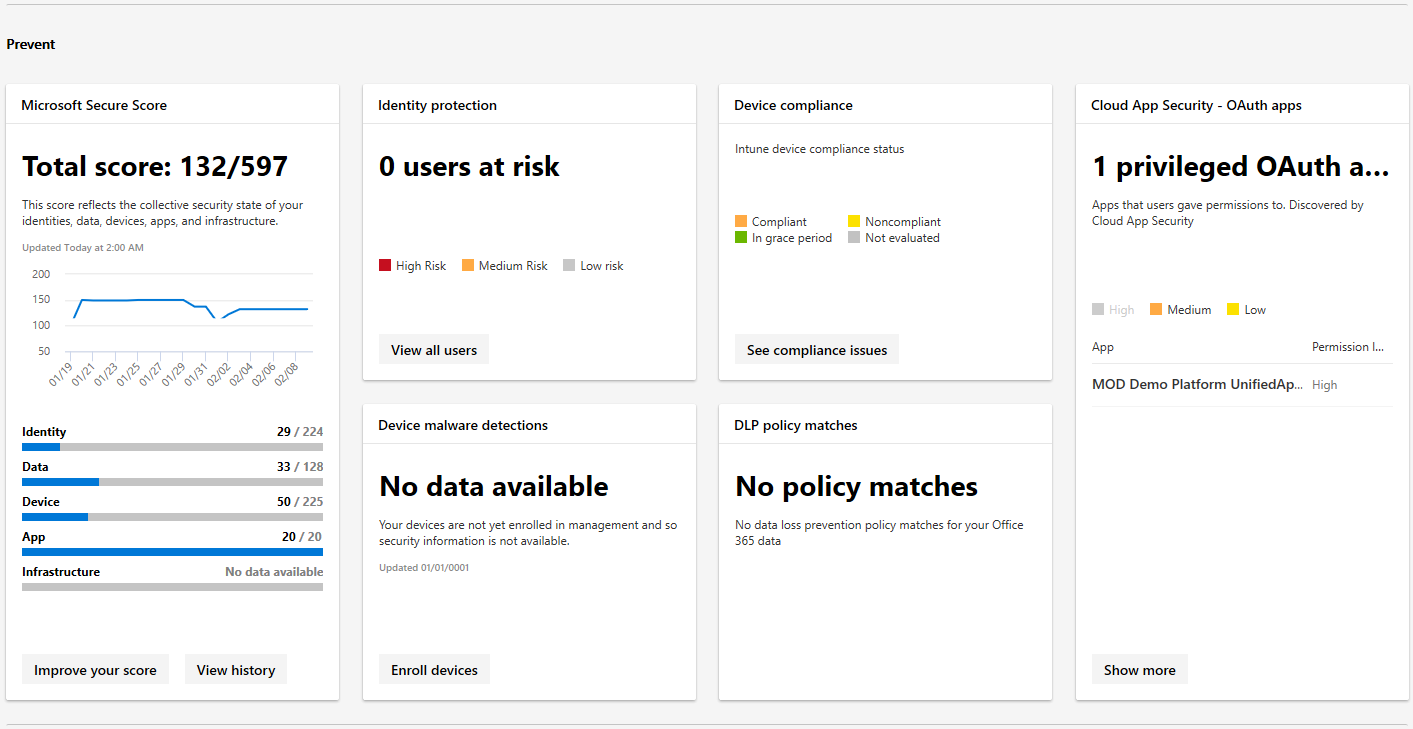The image size is (1413, 729).
Task: Select the Low risk gray legend swatch
Action: pos(569,266)
